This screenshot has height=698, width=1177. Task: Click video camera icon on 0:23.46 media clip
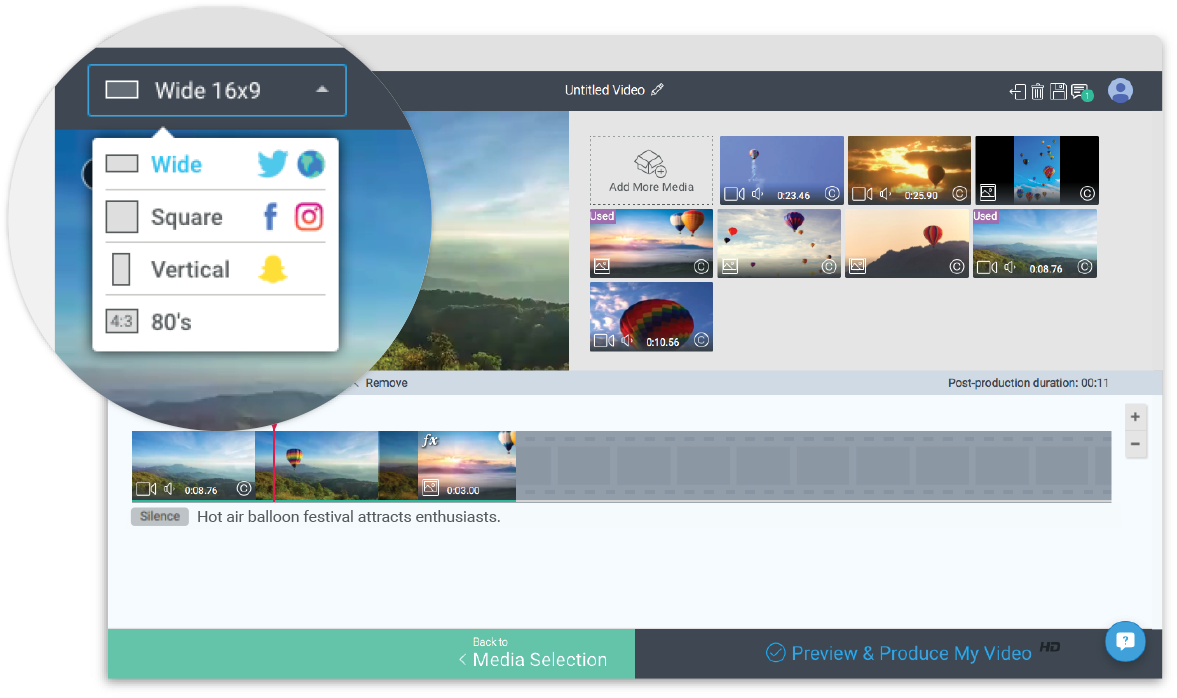click(734, 194)
